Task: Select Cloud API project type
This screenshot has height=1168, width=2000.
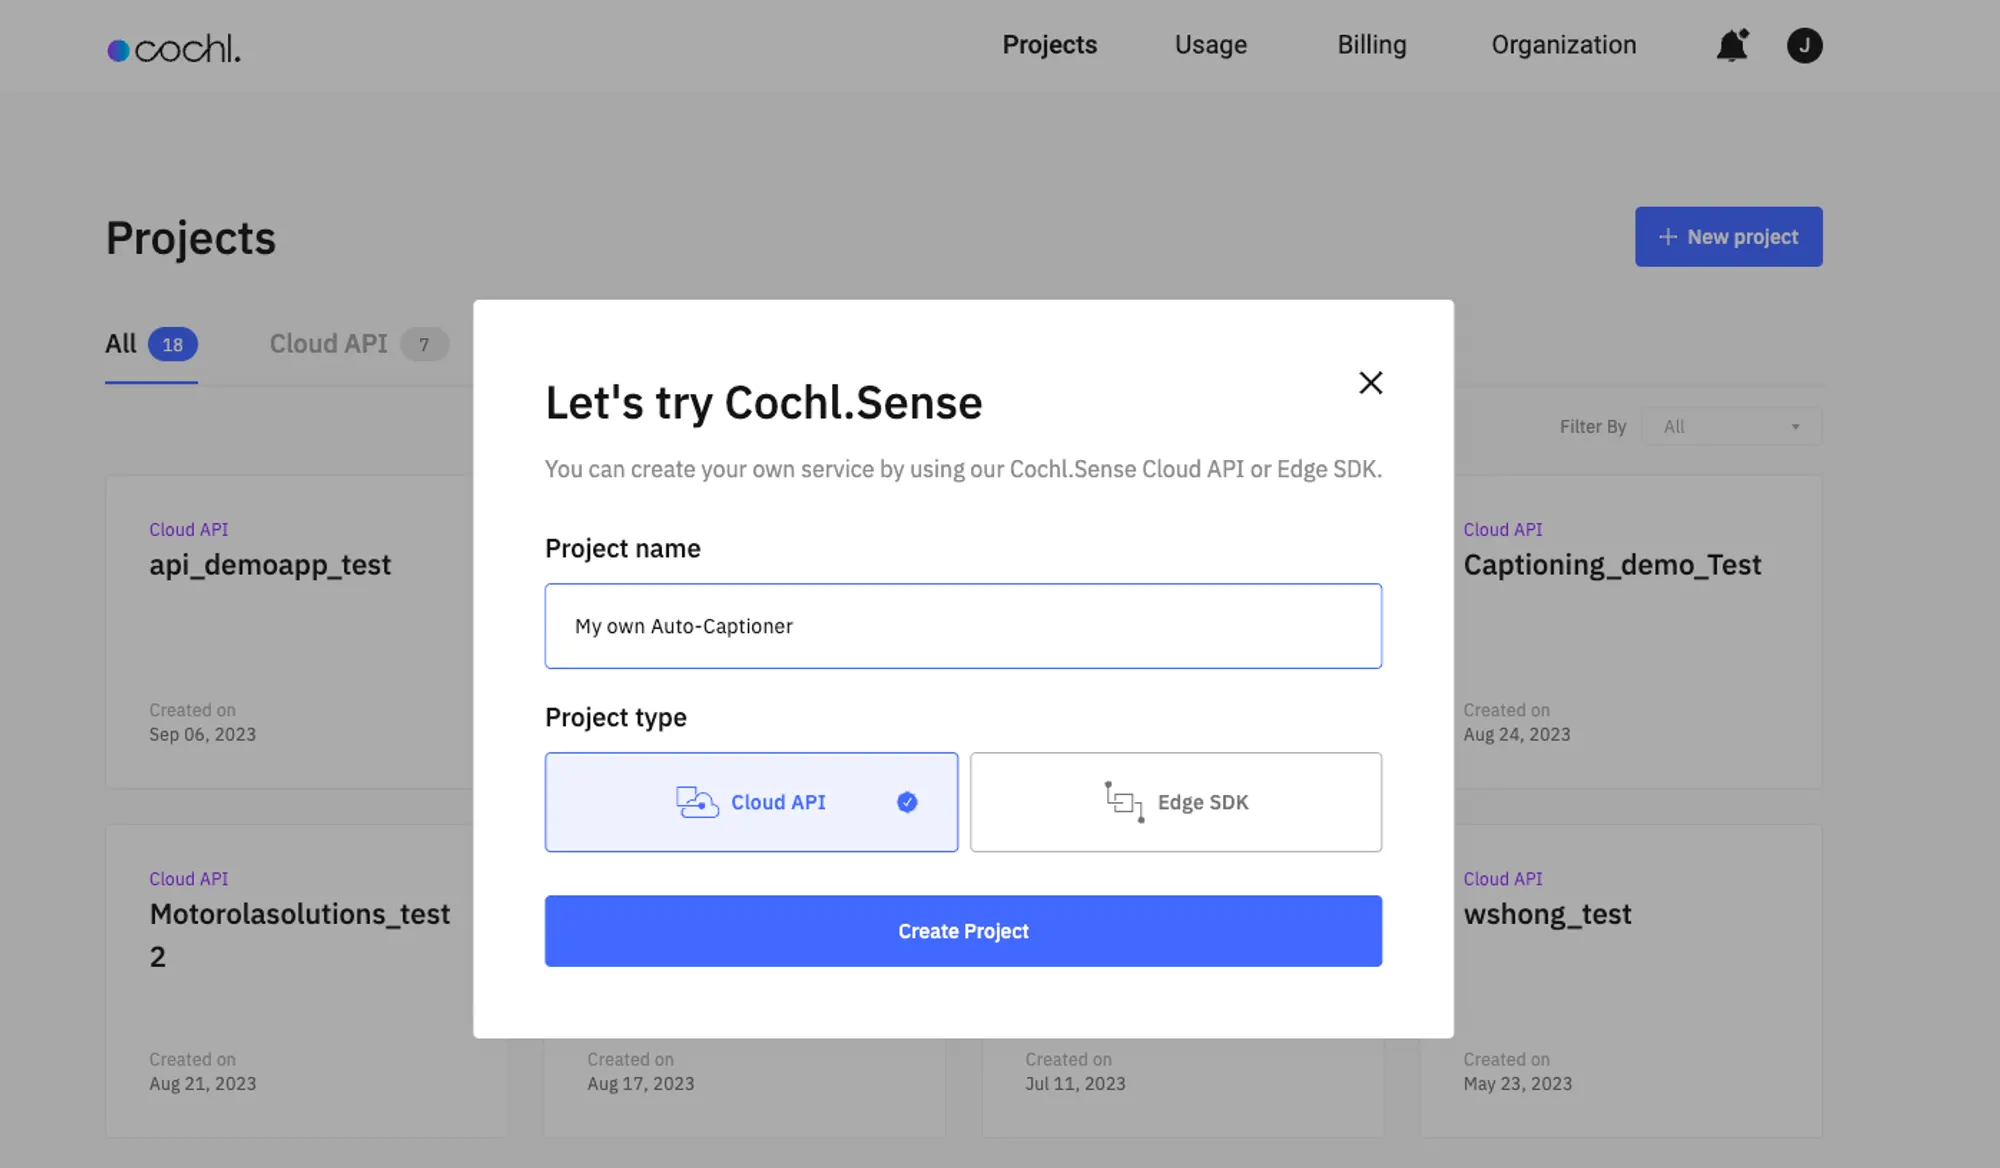Action: coord(778,802)
